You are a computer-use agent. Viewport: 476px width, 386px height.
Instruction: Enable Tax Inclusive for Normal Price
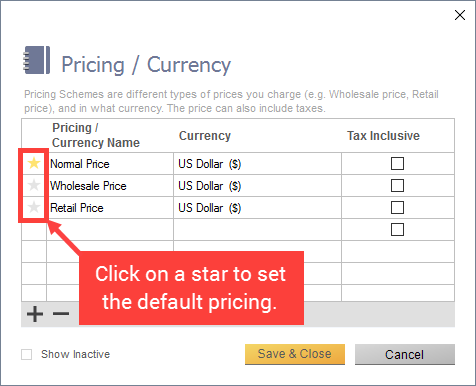tap(397, 164)
